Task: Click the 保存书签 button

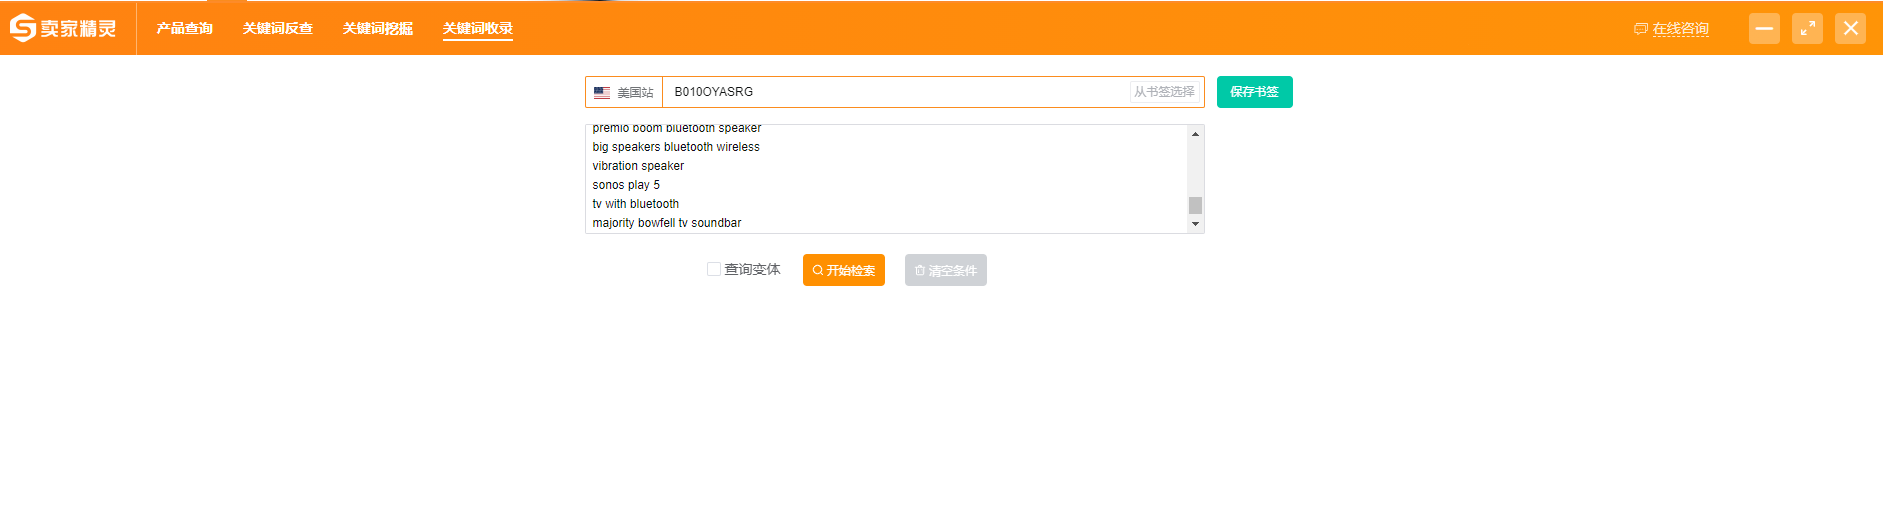Action: (x=1255, y=92)
